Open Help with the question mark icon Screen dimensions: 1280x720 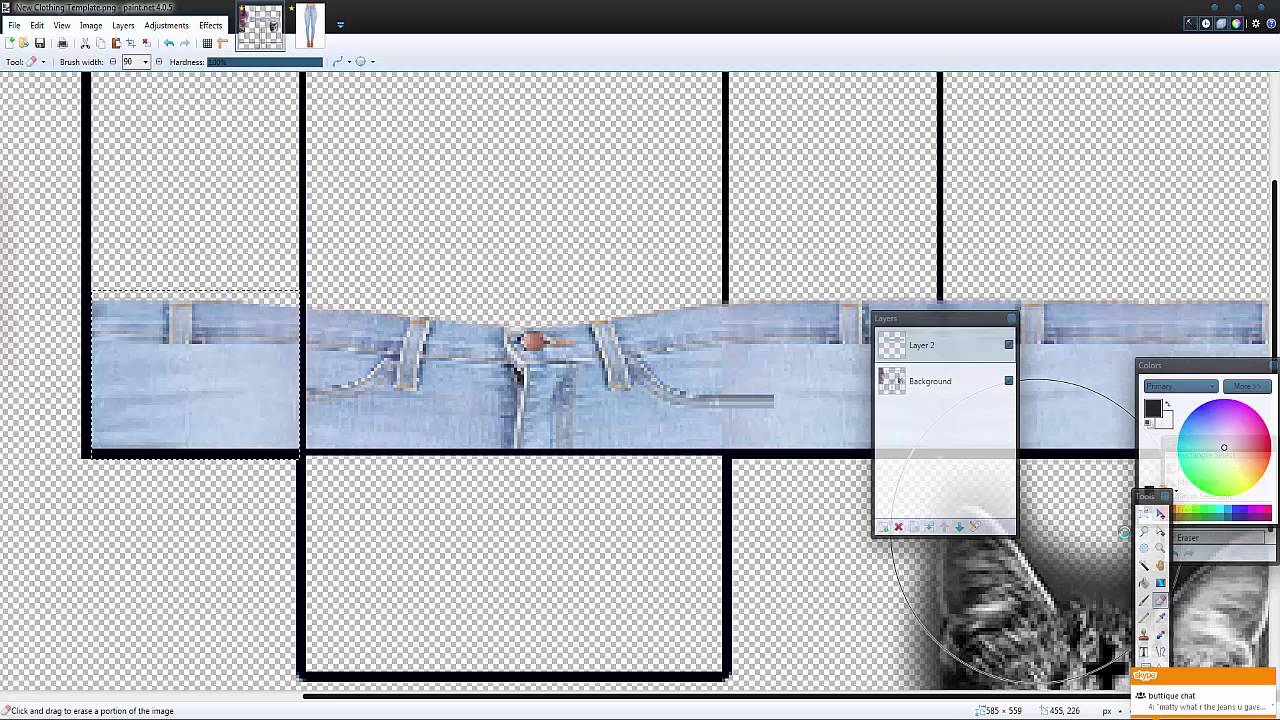click(x=1271, y=24)
